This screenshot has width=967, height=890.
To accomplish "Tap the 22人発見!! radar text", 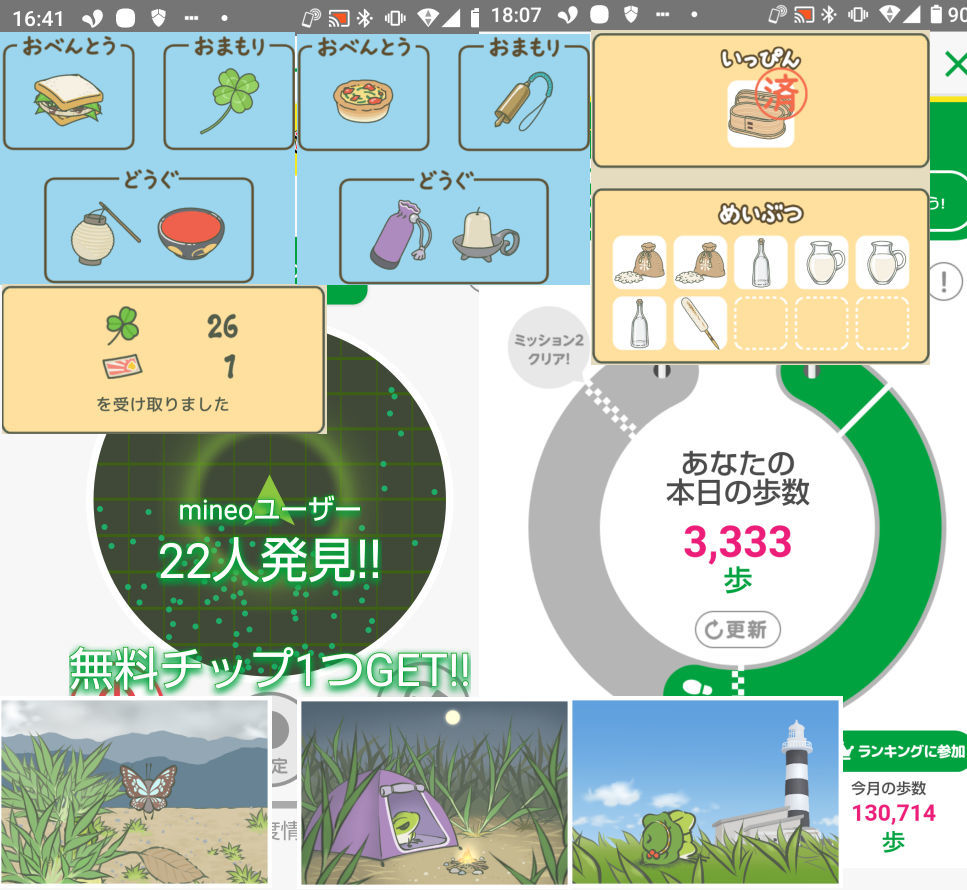I will 269,560.
